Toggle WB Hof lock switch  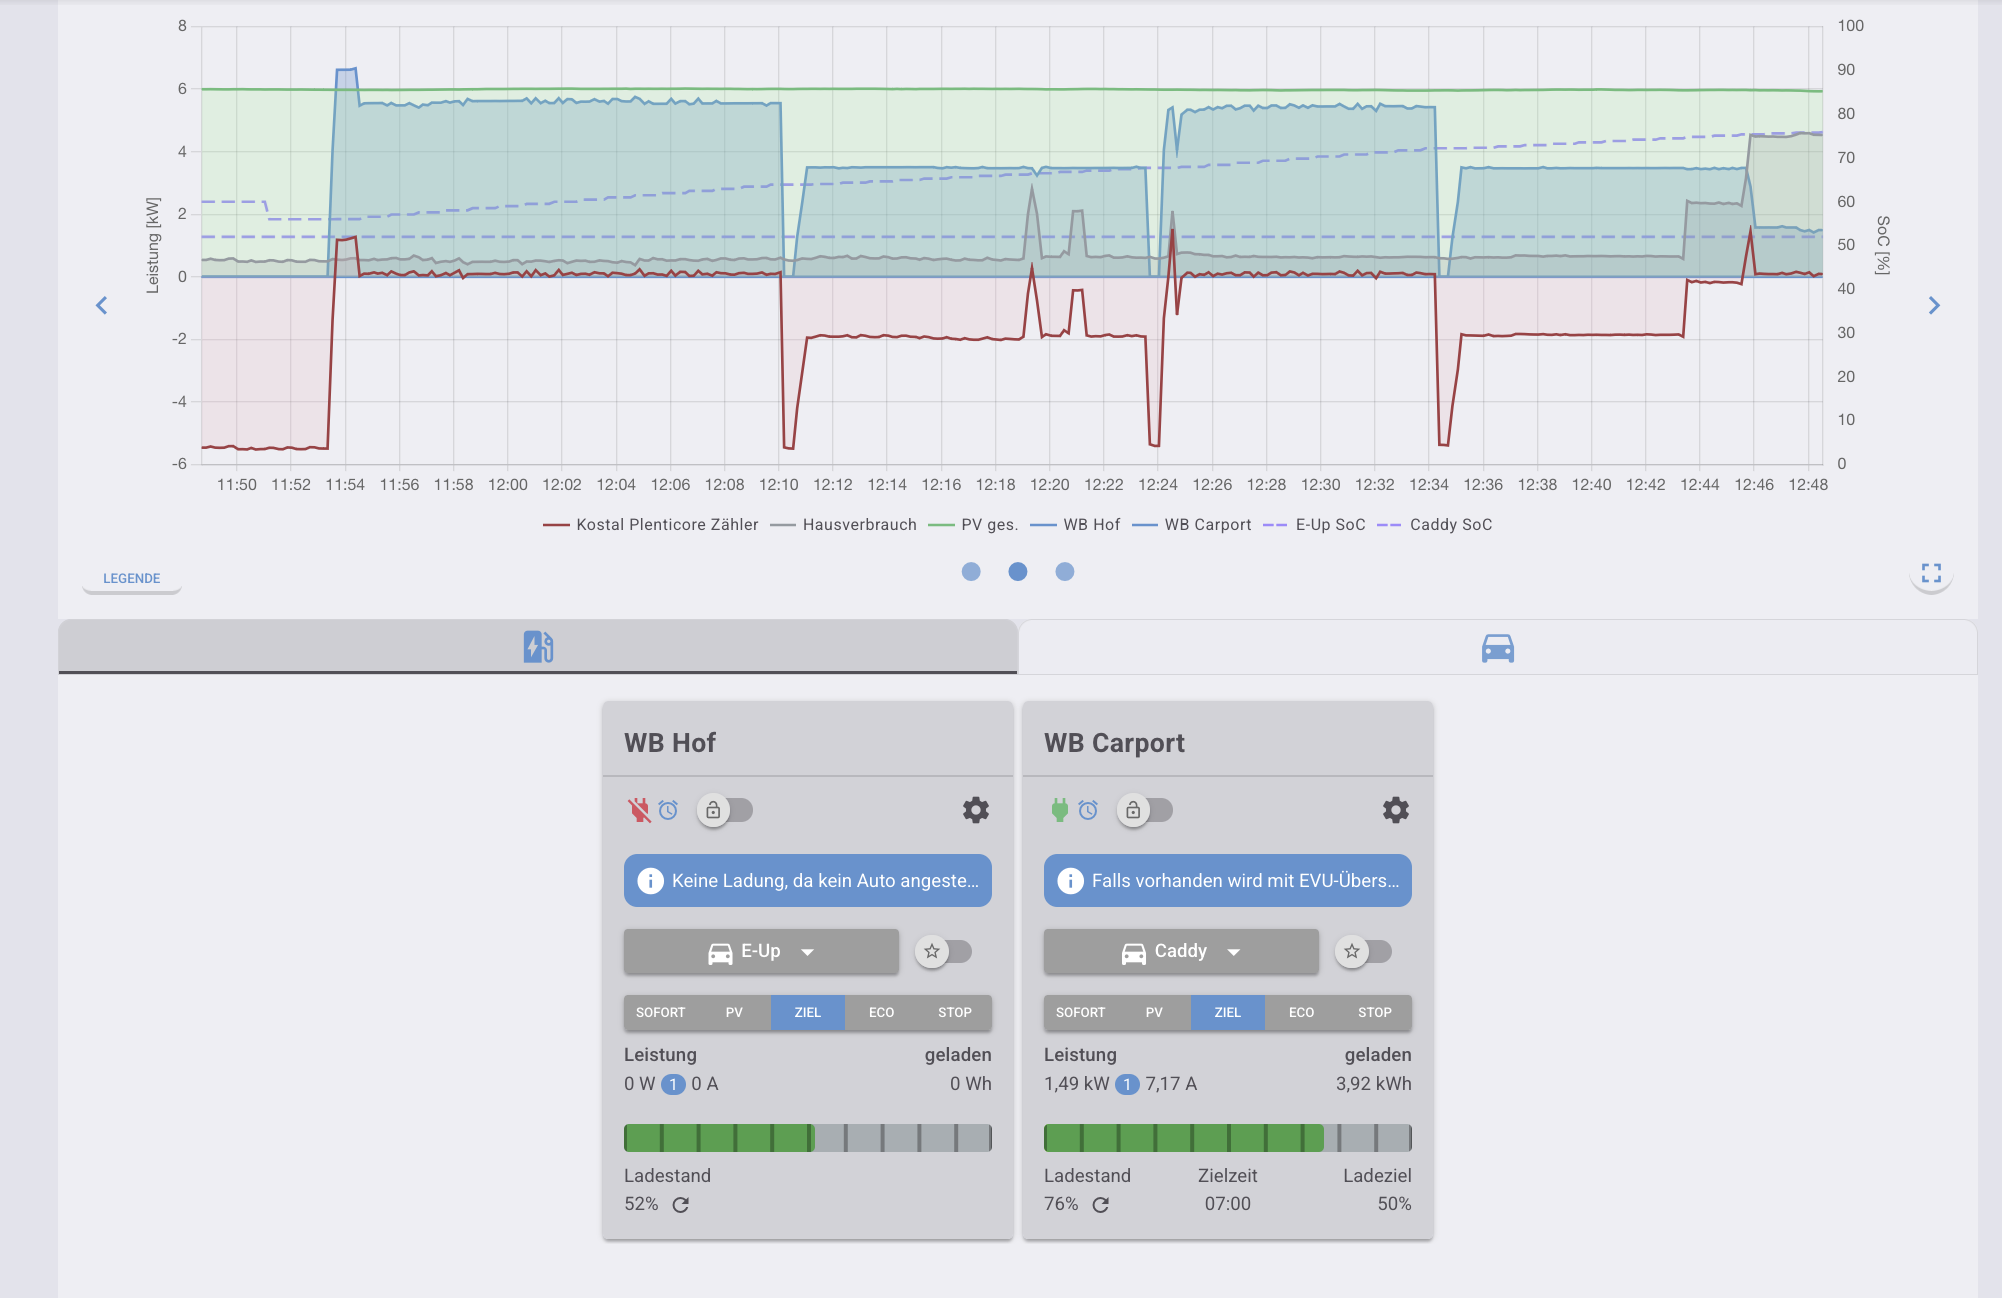(x=726, y=810)
